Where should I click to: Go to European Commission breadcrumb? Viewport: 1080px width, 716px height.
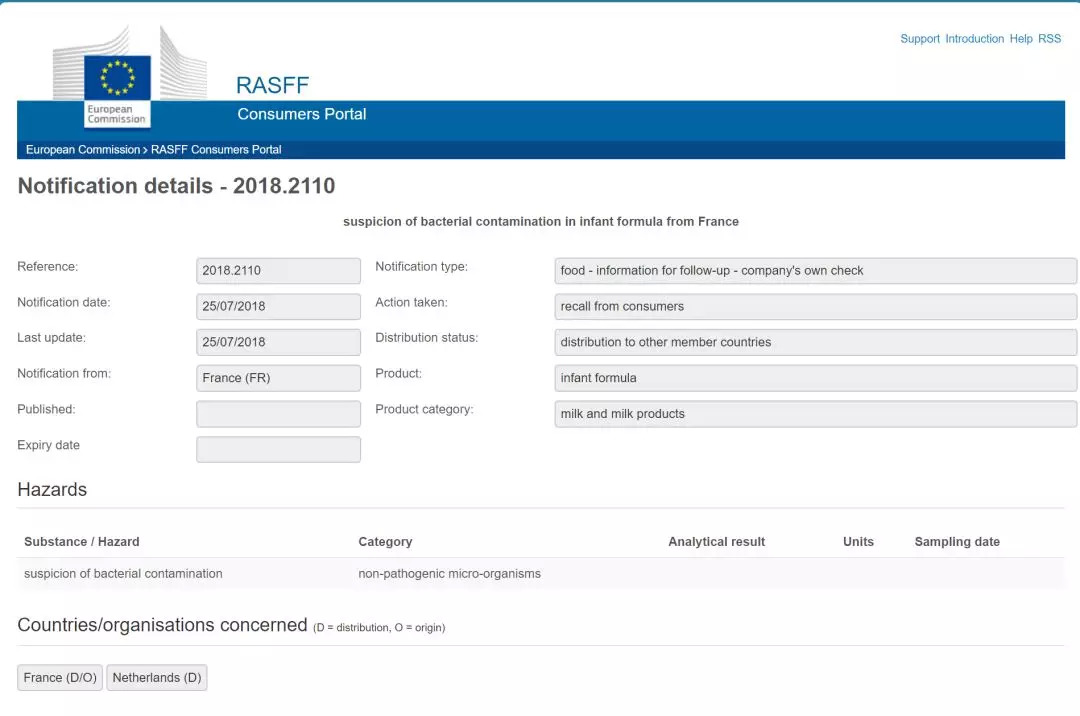click(83, 149)
